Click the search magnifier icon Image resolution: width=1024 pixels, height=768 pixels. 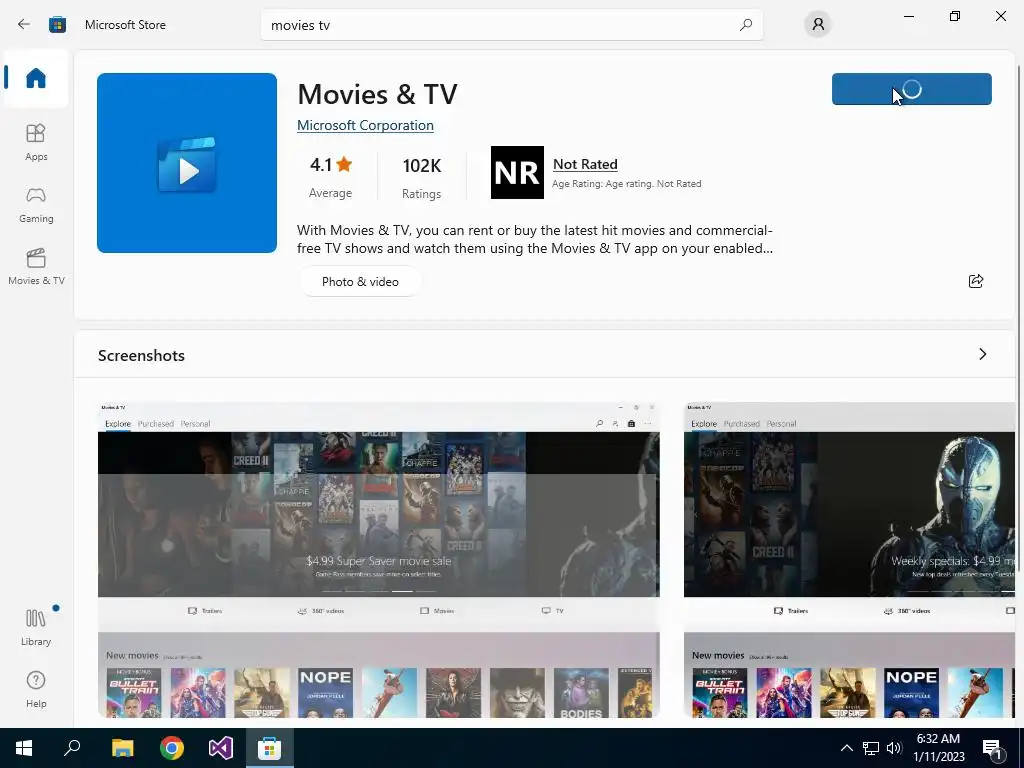tap(746, 25)
